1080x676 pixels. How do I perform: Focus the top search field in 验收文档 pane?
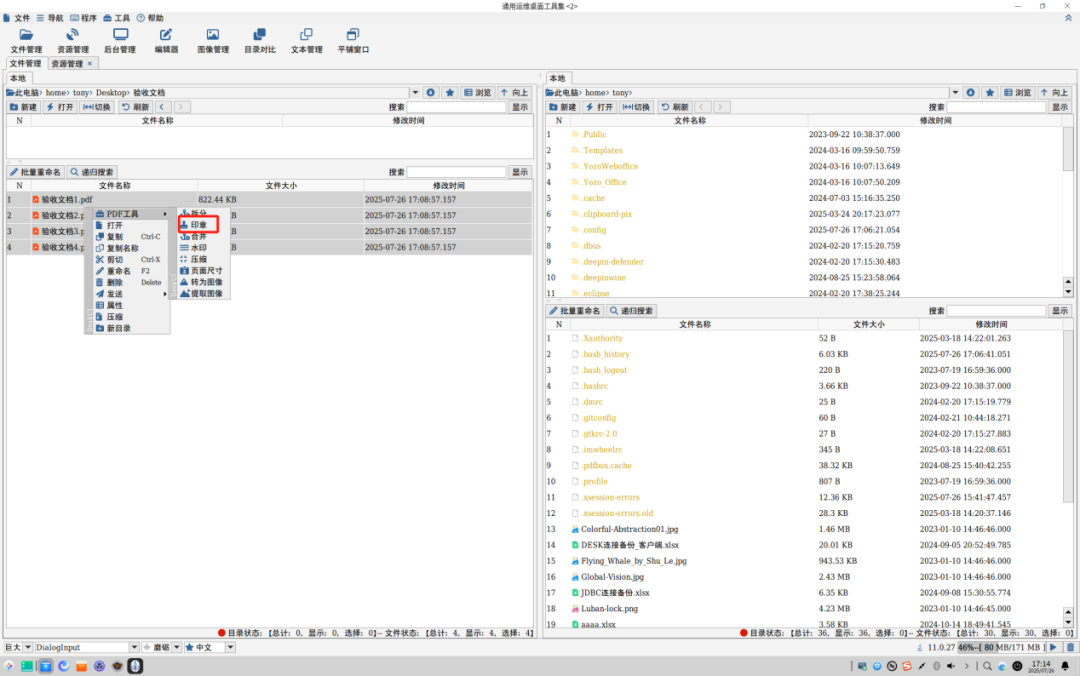point(457,107)
